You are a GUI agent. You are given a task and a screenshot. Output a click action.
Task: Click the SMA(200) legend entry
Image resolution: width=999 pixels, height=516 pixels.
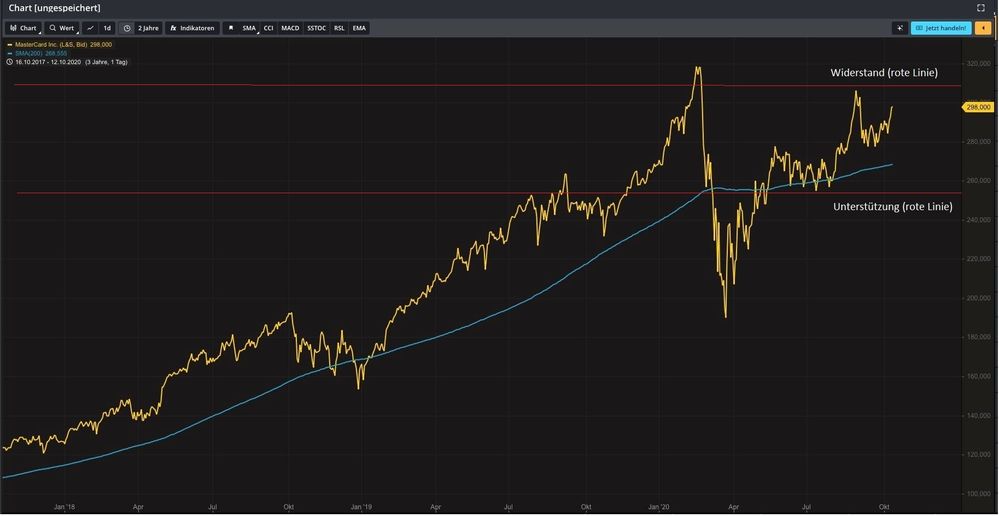coord(37,54)
